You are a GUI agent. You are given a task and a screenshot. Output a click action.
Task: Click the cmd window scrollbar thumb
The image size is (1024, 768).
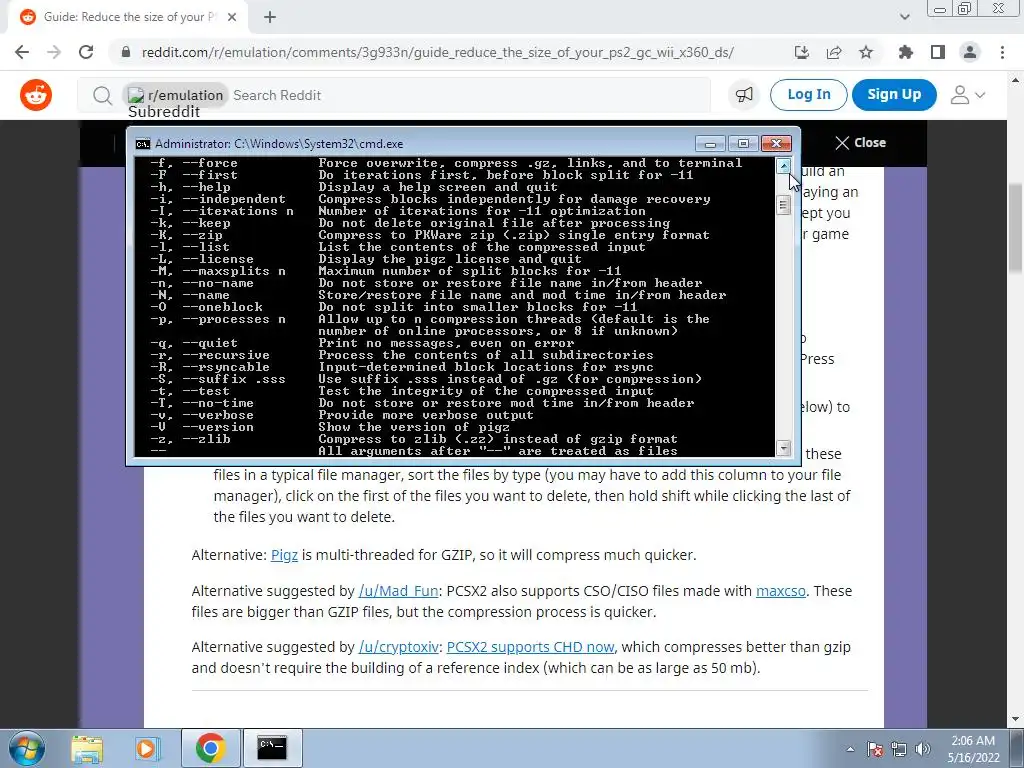(783, 205)
